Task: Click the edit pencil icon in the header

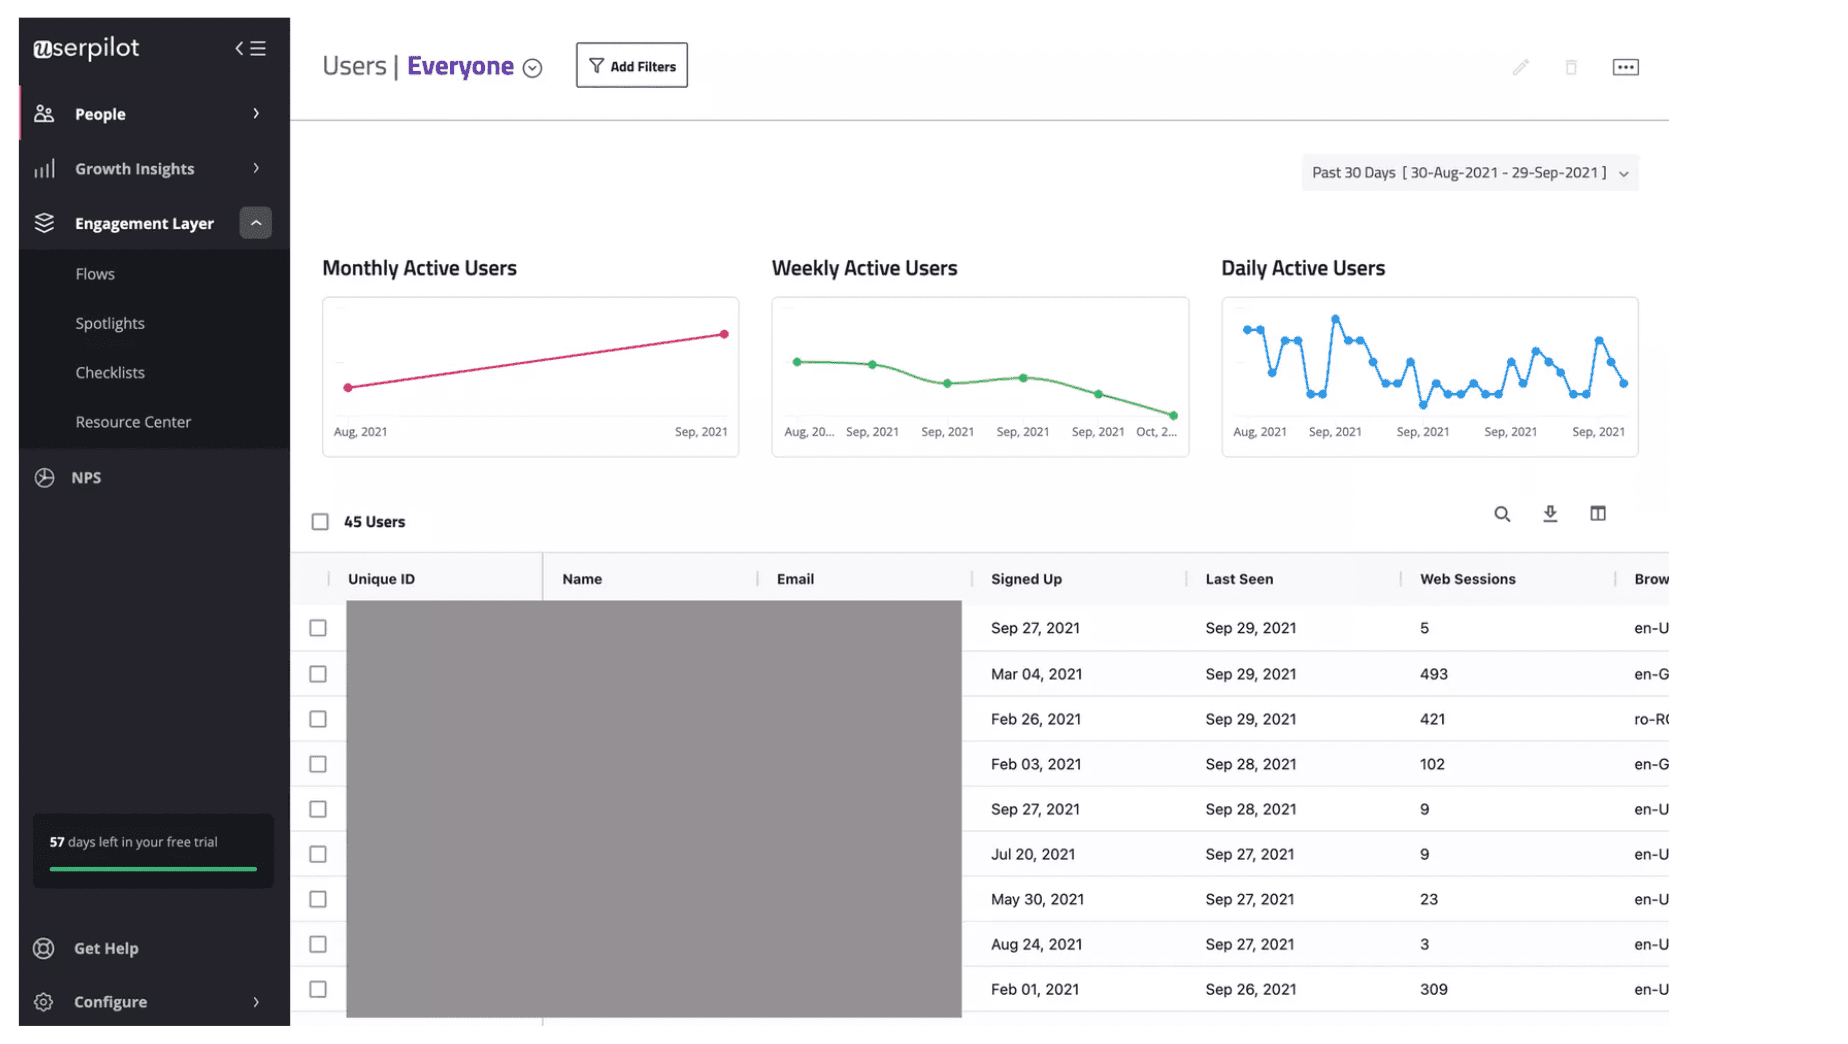Action: [1521, 67]
